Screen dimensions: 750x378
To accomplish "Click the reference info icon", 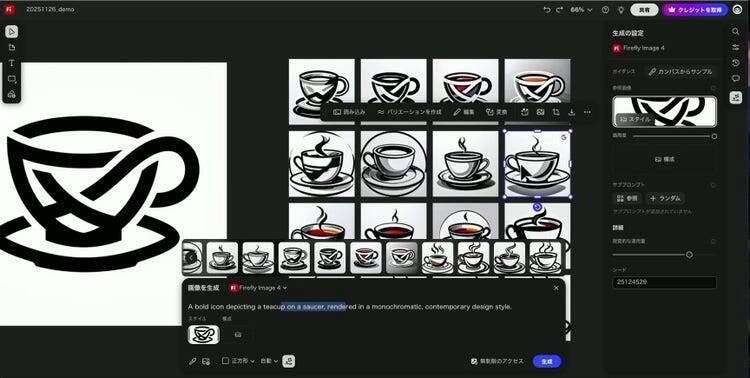I will tap(713, 88).
